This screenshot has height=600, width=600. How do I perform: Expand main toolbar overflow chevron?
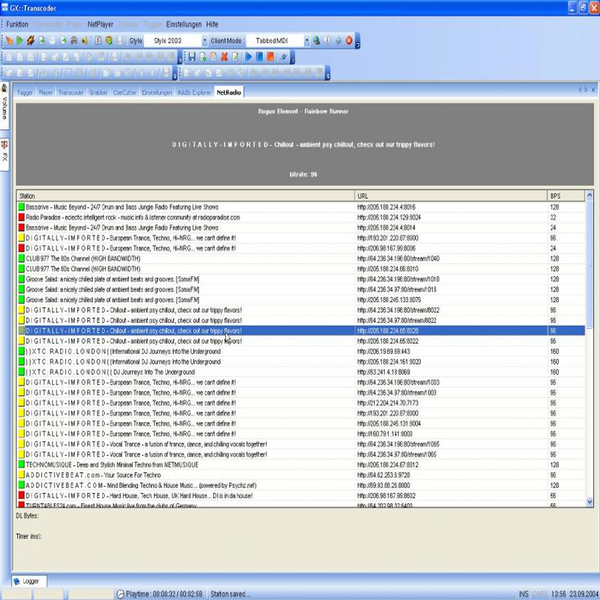point(357,41)
